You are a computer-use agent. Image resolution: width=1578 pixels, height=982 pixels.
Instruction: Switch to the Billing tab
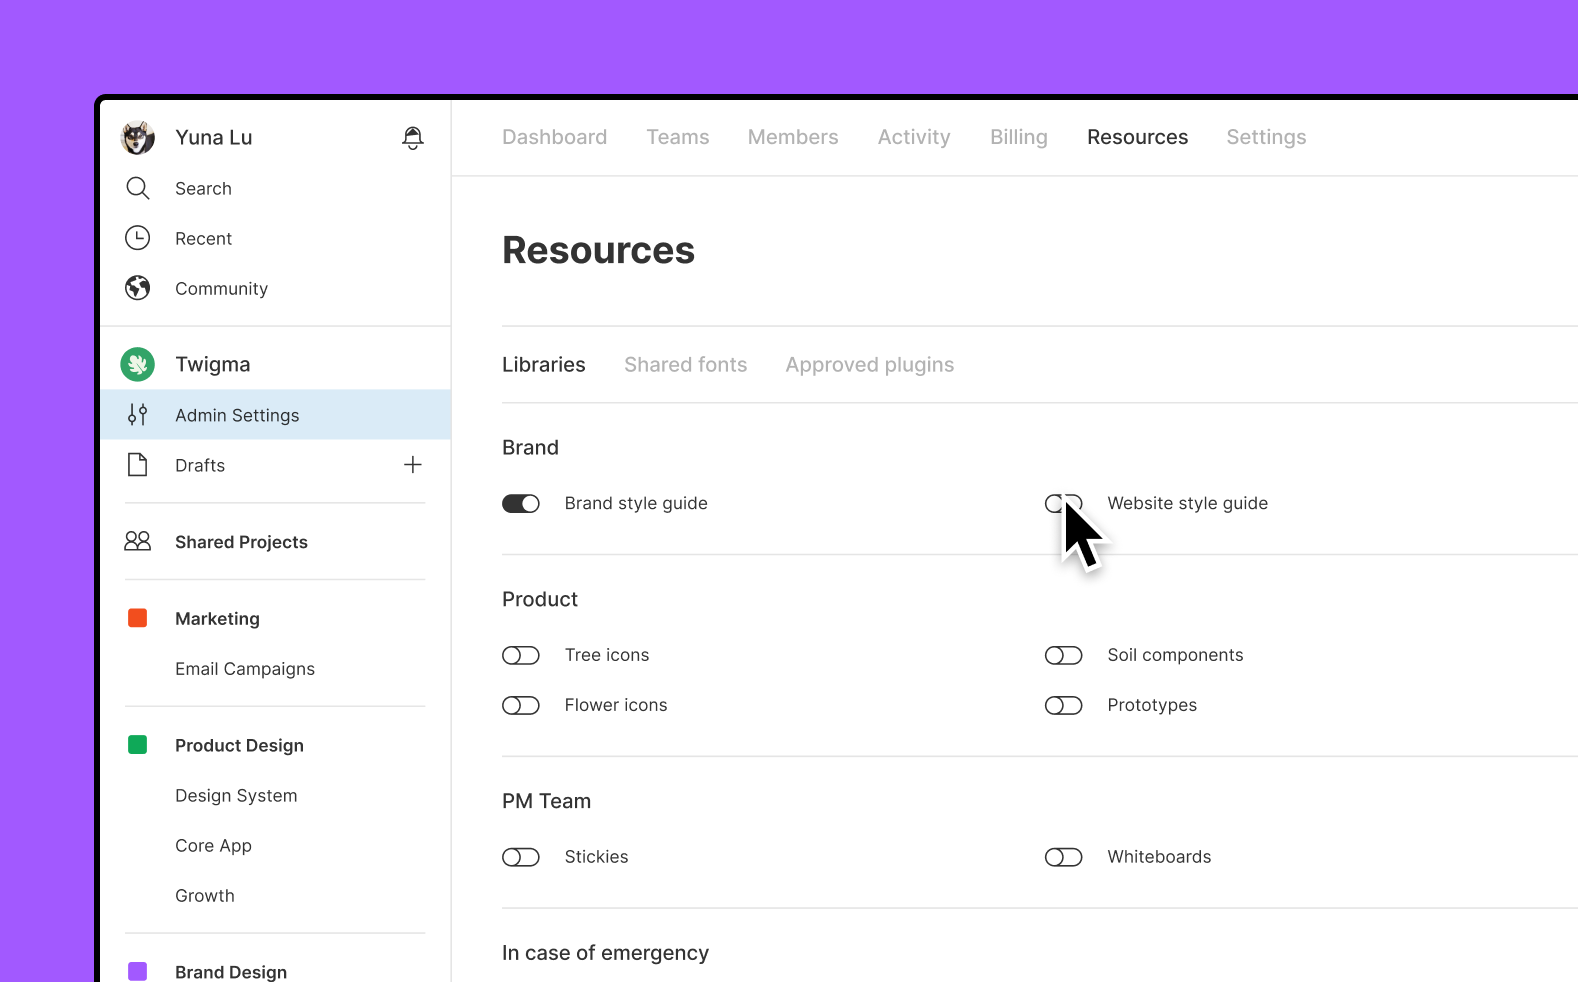pyautogui.click(x=1019, y=137)
